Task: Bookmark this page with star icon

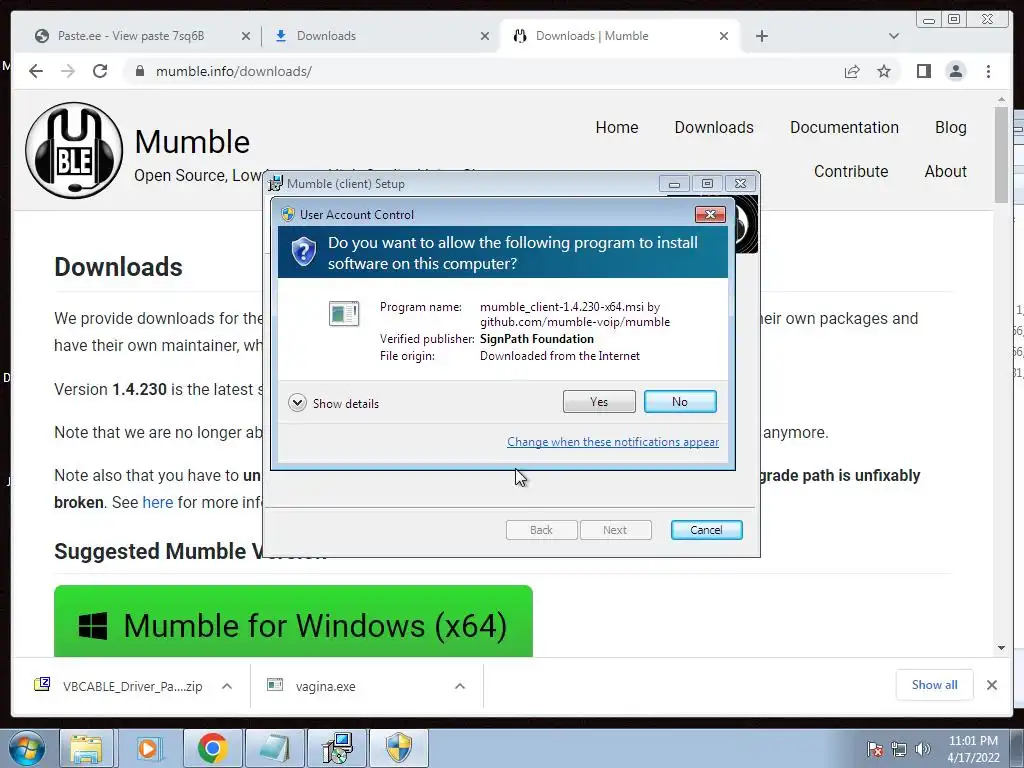Action: (x=884, y=71)
